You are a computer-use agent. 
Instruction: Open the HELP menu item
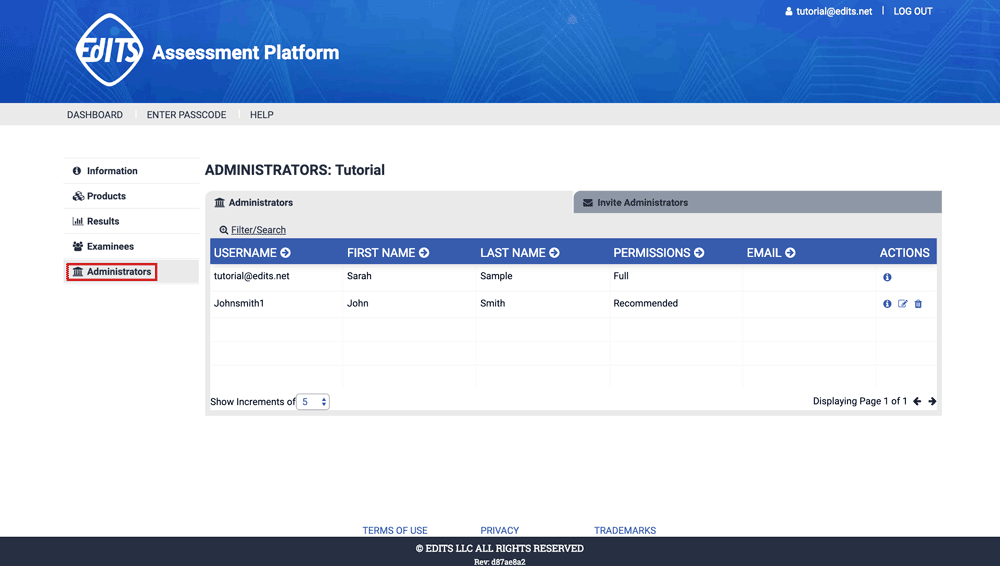pyautogui.click(x=261, y=115)
